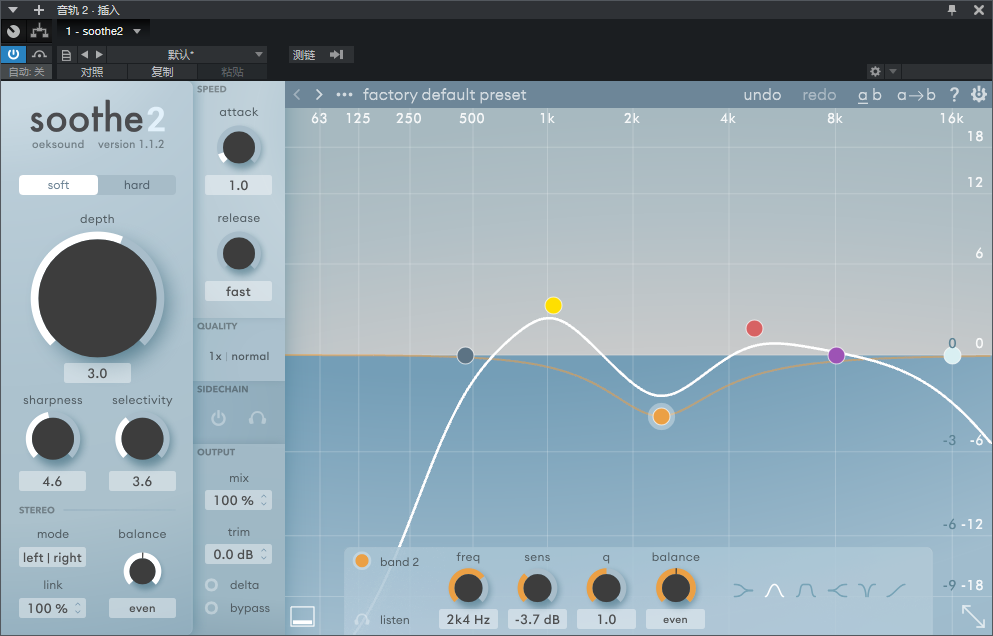Image resolution: width=993 pixels, height=636 pixels.
Task: Click the sharpness value 4.6
Action: 52,481
